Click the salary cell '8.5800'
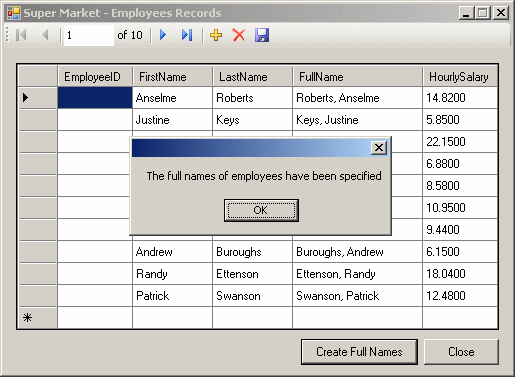This screenshot has height=377, width=515. pos(460,186)
